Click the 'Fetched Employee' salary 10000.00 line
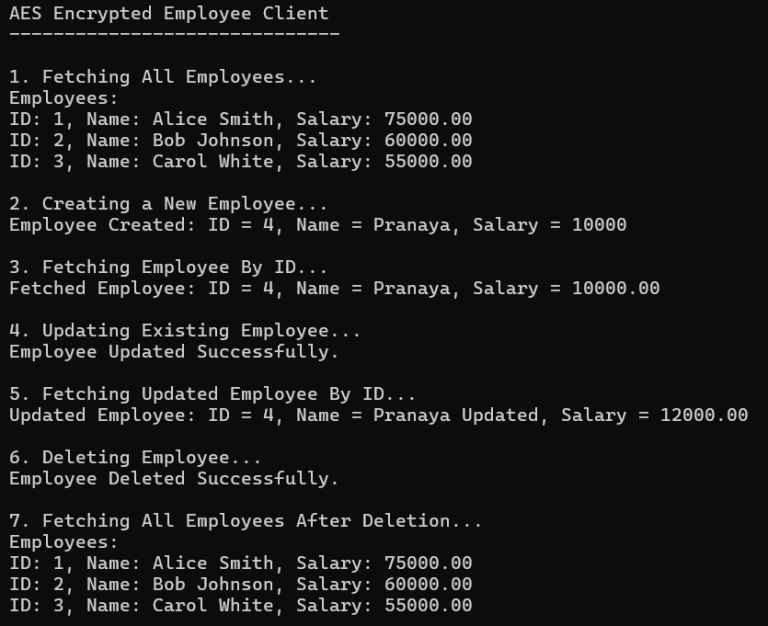Viewport: 768px width, 626px height. 335,289
